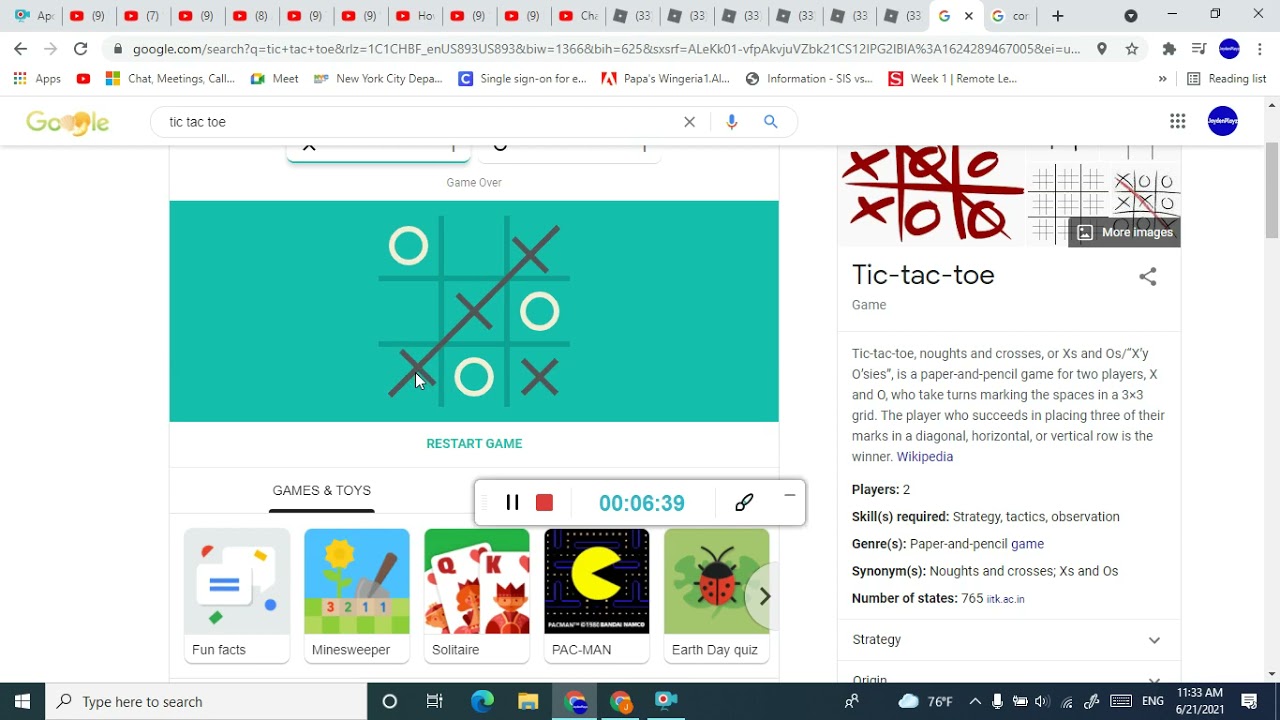The image size is (1280, 720).
Task: Open the Chrome three-dot menu
Action: pos(1259,49)
